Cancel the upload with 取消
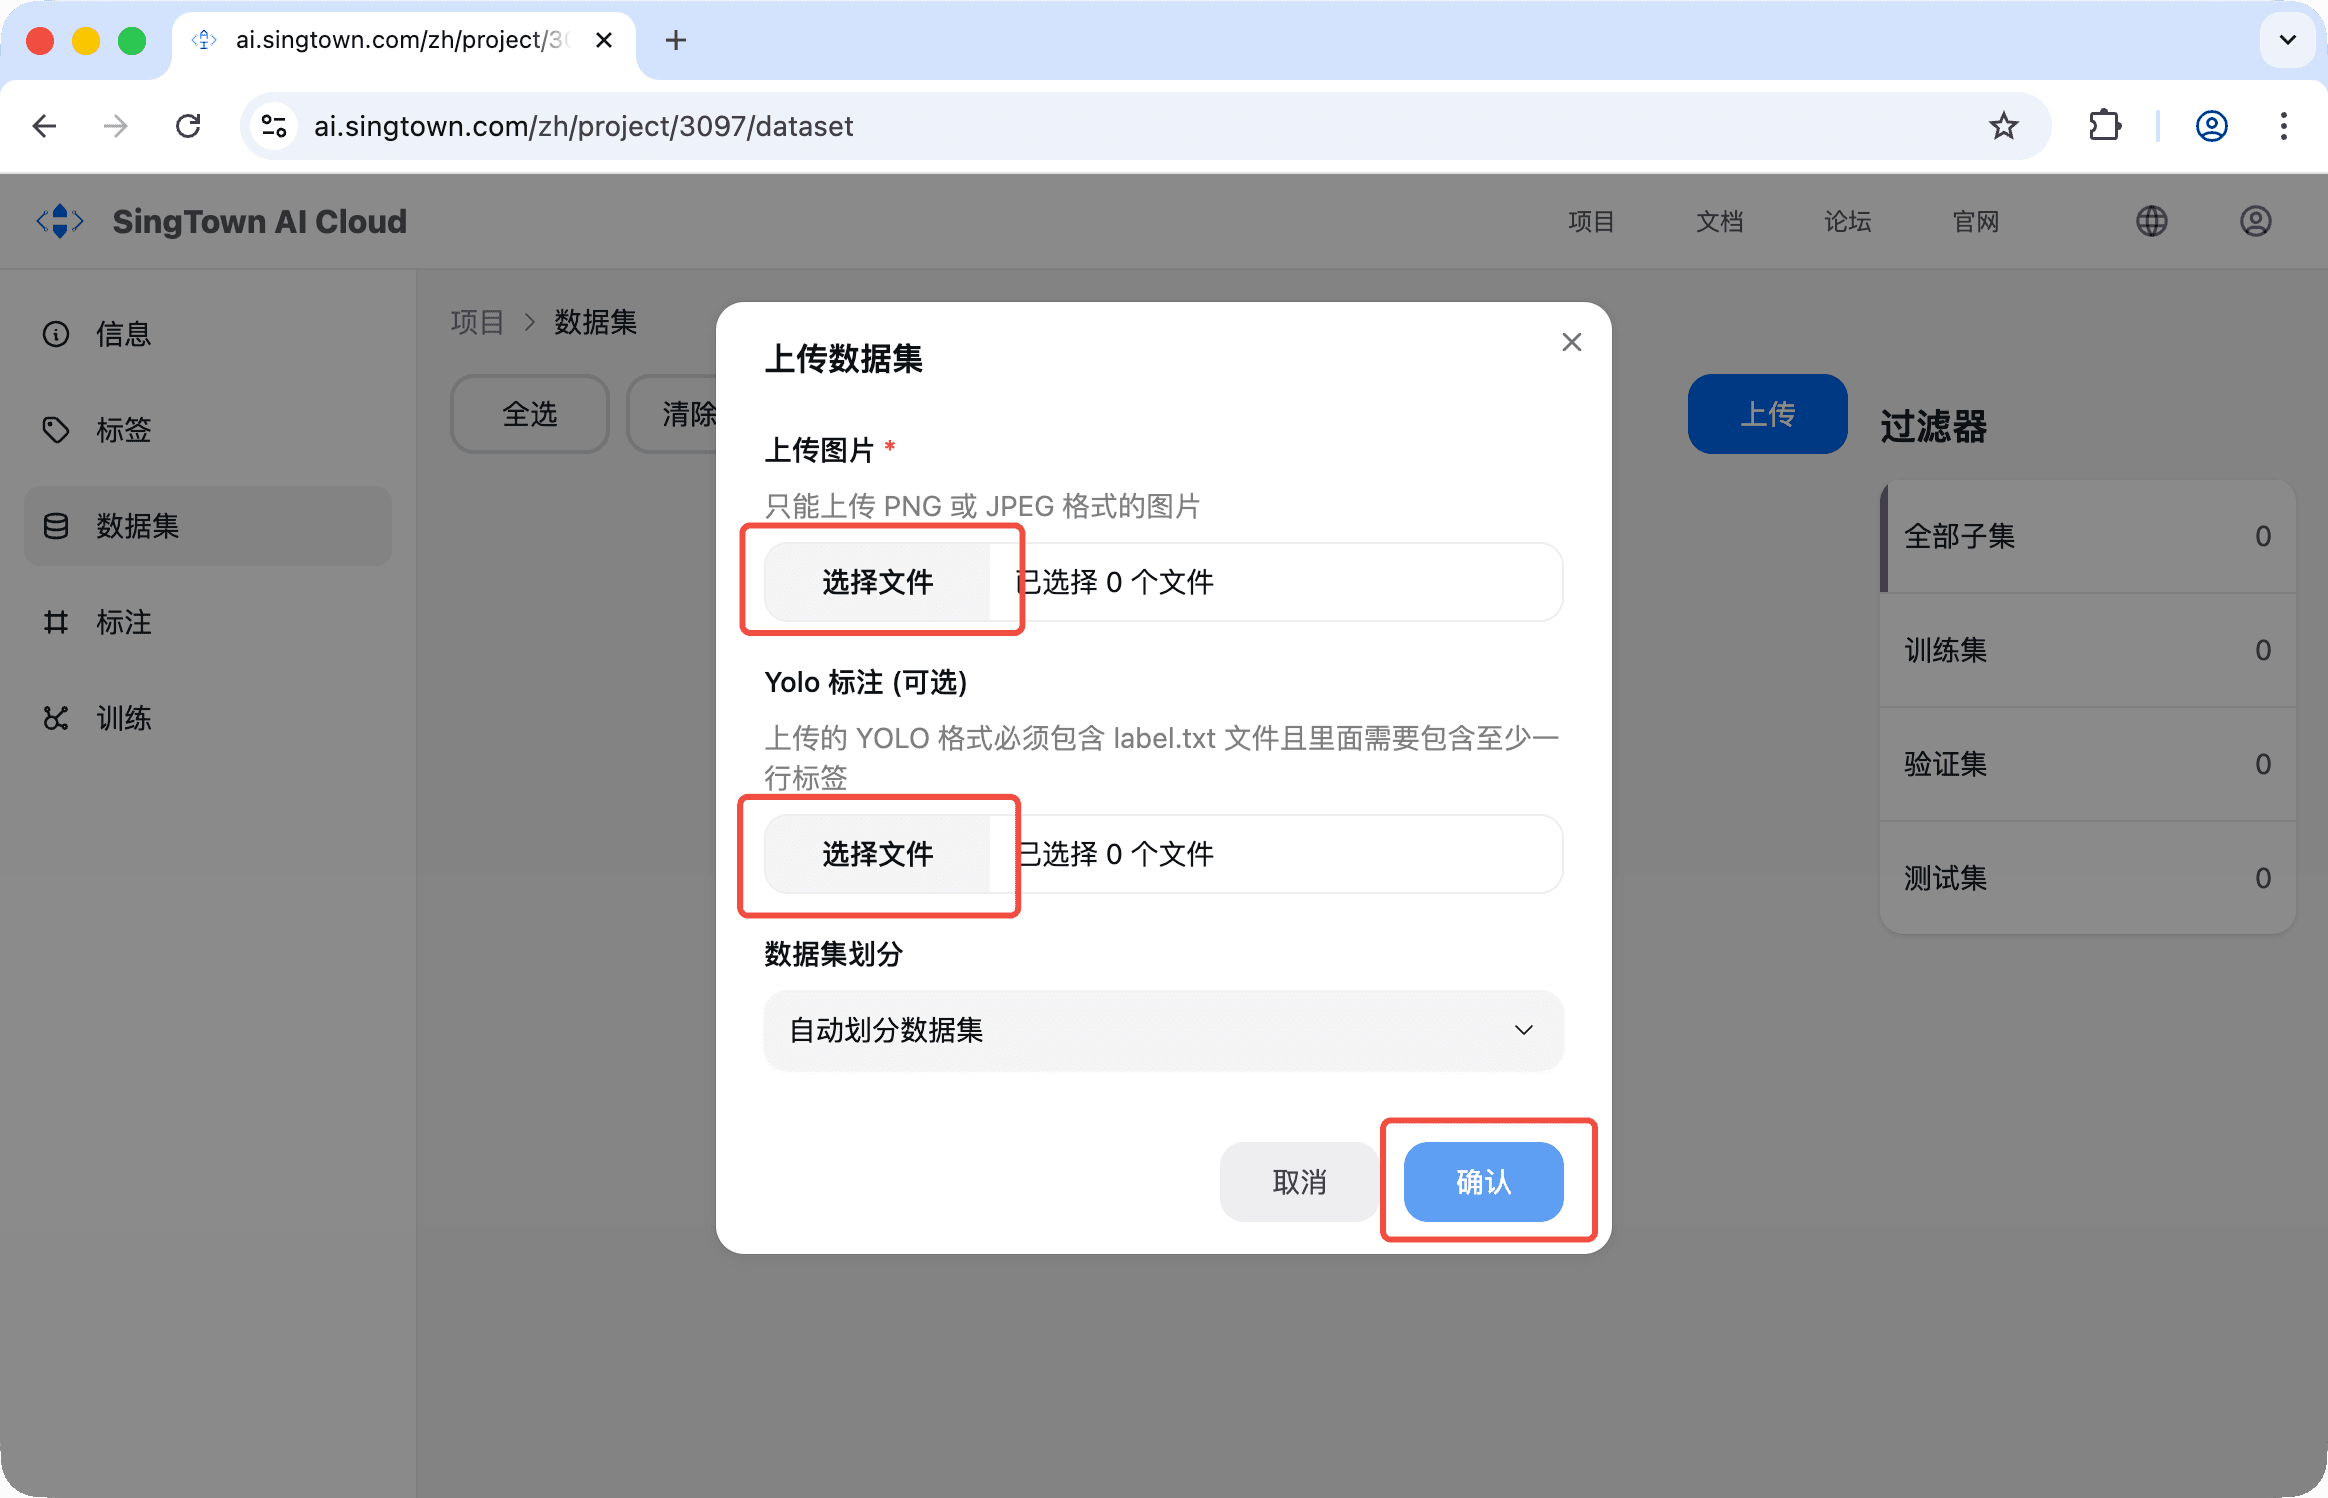The image size is (2328, 1498). (x=1298, y=1182)
